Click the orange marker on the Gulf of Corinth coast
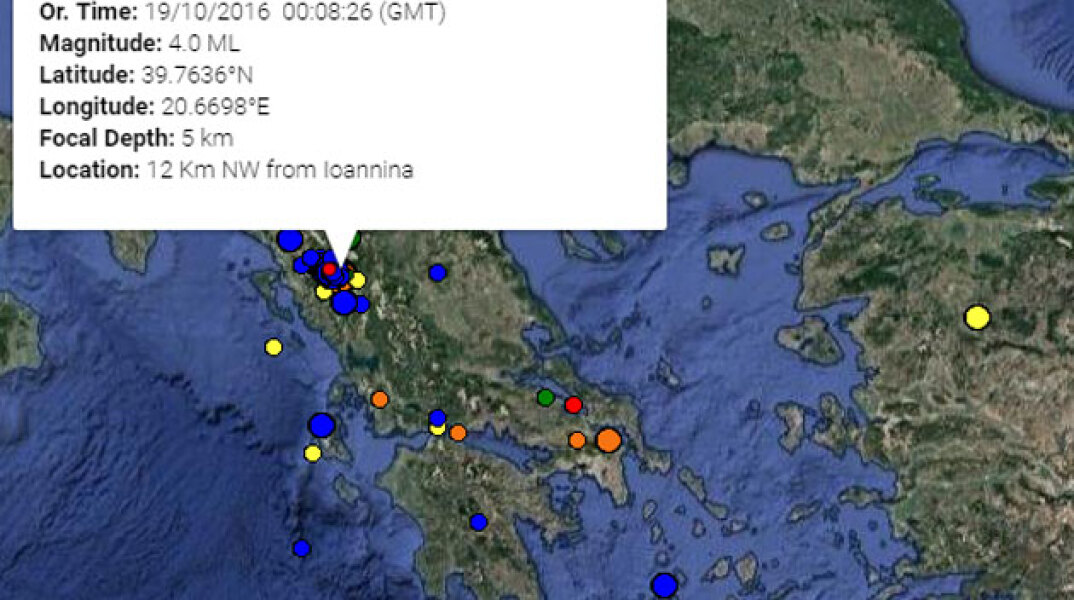 click(x=457, y=433)
